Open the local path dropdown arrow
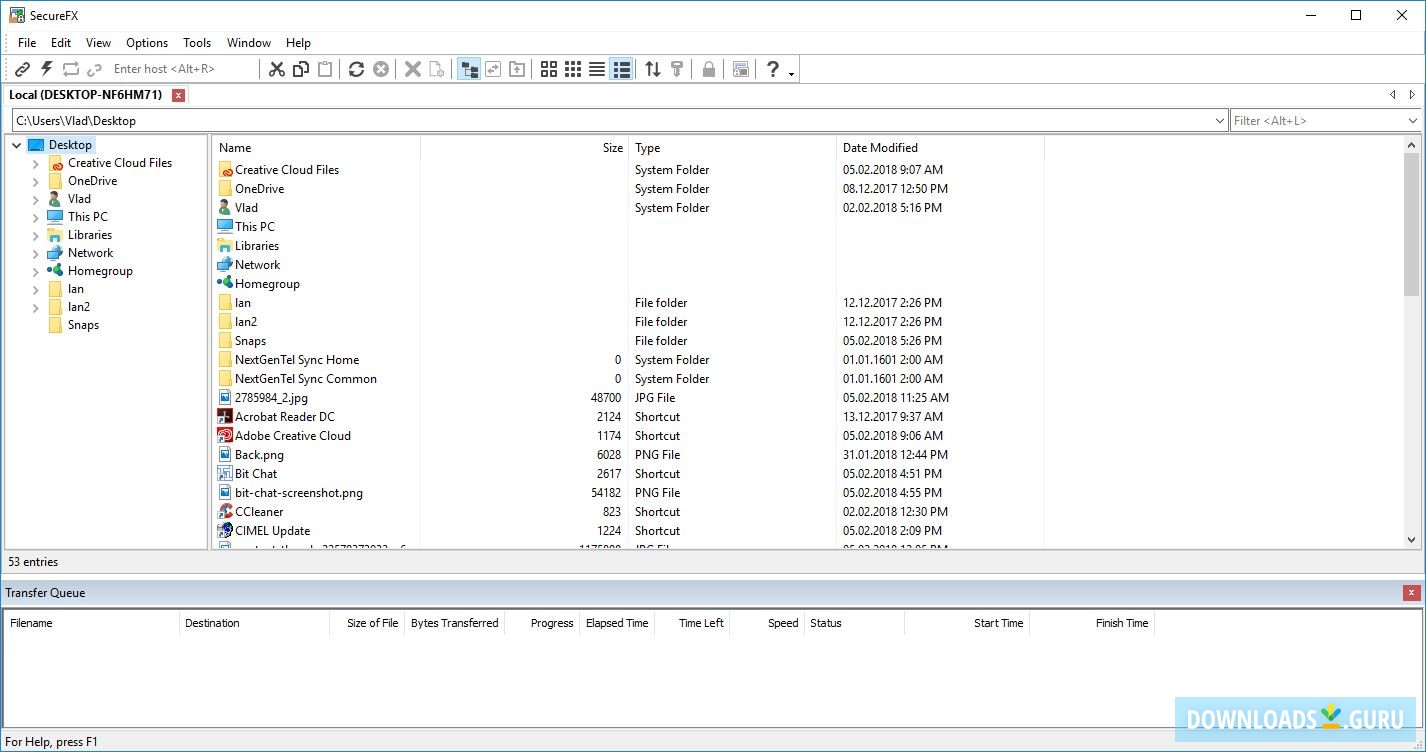The height and width of the screenshot is (752, 1426). click(1219, 121)
